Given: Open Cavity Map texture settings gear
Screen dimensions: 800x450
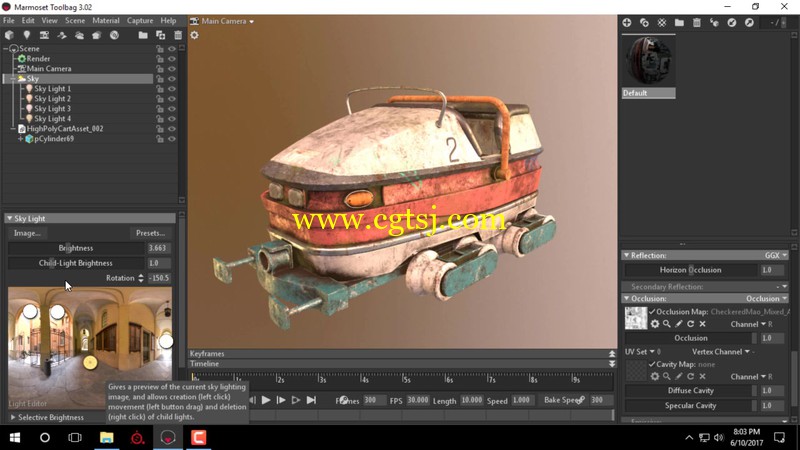Looking at the screenshot, I should [x=655, y=377].
